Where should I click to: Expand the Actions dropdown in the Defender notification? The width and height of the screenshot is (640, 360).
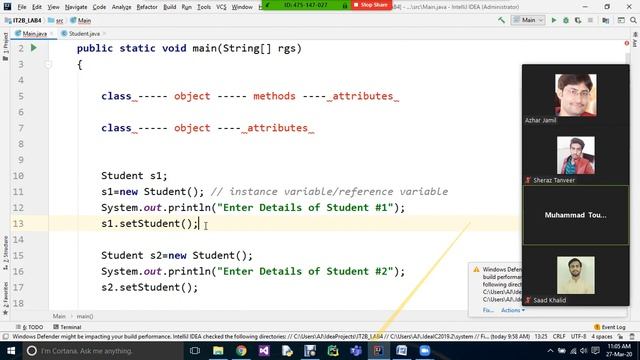pyautogui.click(x=513, y=310)
